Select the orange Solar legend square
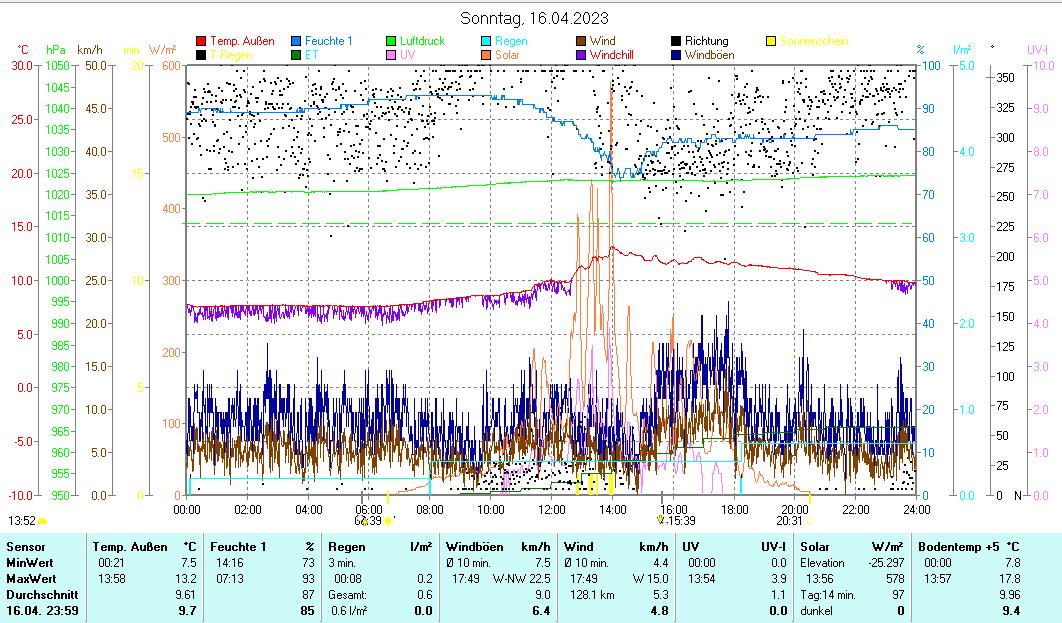This screenshot has height=623, width=1062. 486,55
